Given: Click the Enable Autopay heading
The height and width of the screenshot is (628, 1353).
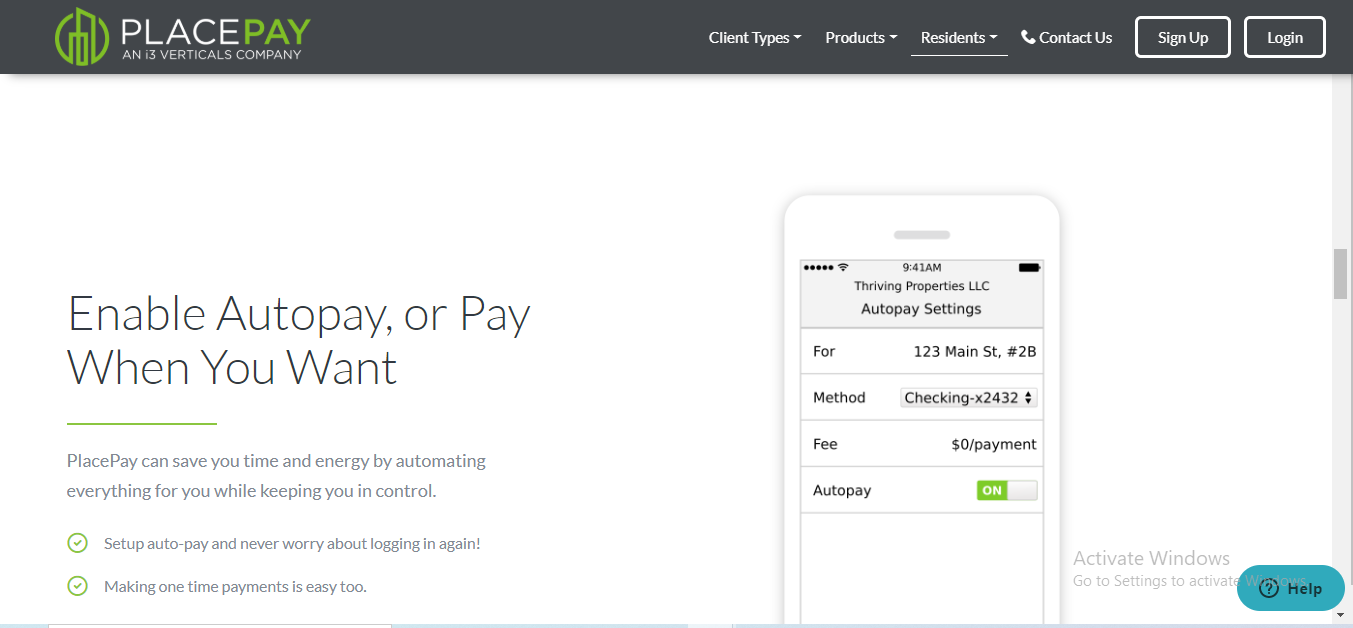Looking at the screenshot, I should (299, 340).
